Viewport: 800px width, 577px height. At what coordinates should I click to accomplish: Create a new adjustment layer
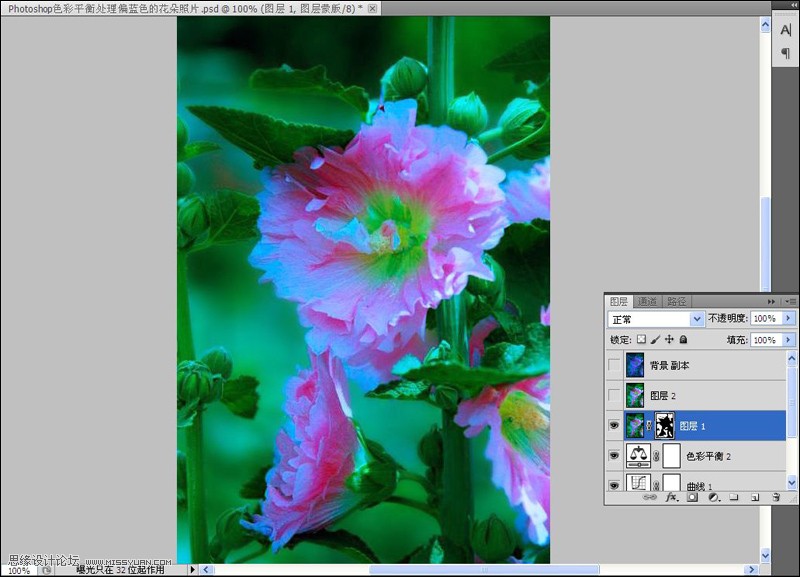click(x=712, y=497)
